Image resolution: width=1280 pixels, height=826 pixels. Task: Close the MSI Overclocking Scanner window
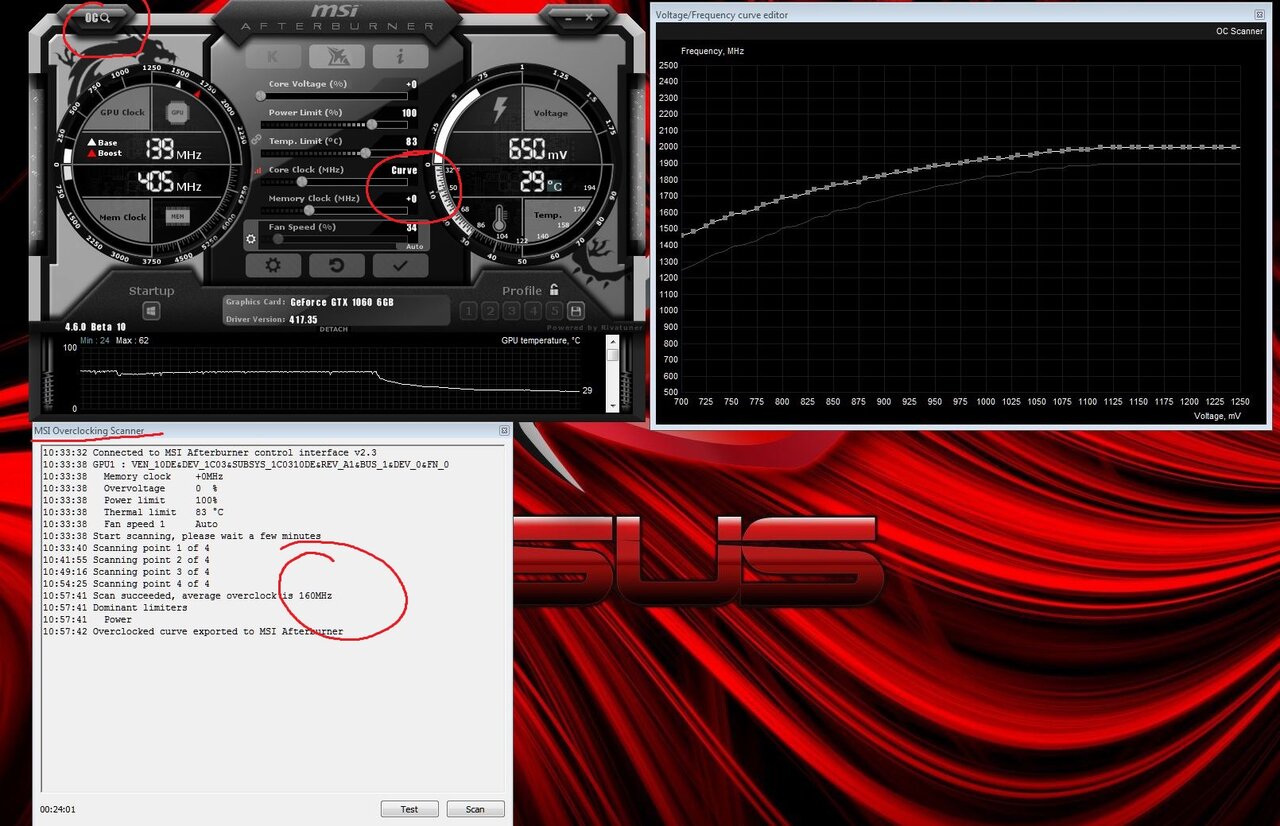click(x=504, y=431)
